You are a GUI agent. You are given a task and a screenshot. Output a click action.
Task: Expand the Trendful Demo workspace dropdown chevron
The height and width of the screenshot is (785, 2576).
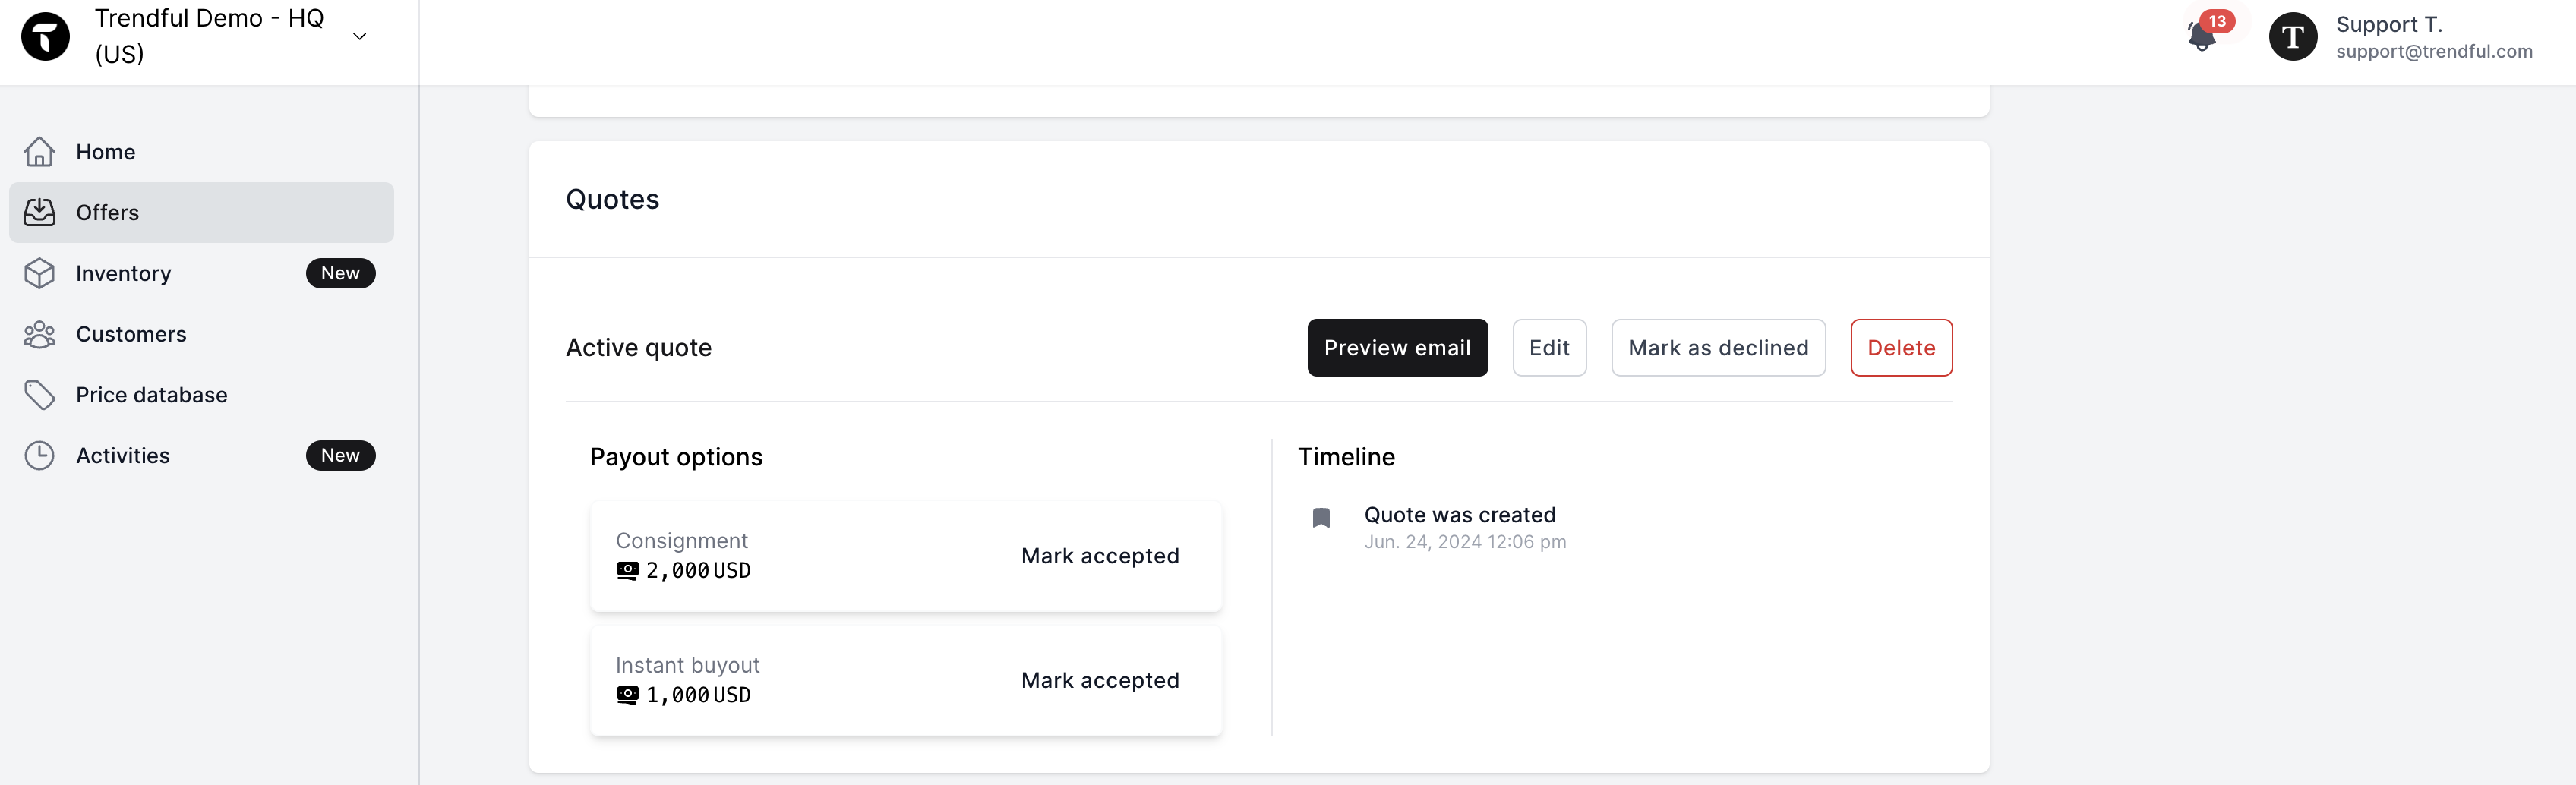click(360, 36)
